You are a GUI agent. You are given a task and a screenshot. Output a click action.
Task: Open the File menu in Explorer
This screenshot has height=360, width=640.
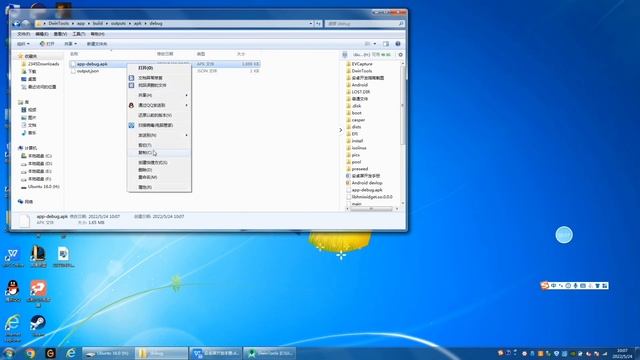click(x=24, y=34)
